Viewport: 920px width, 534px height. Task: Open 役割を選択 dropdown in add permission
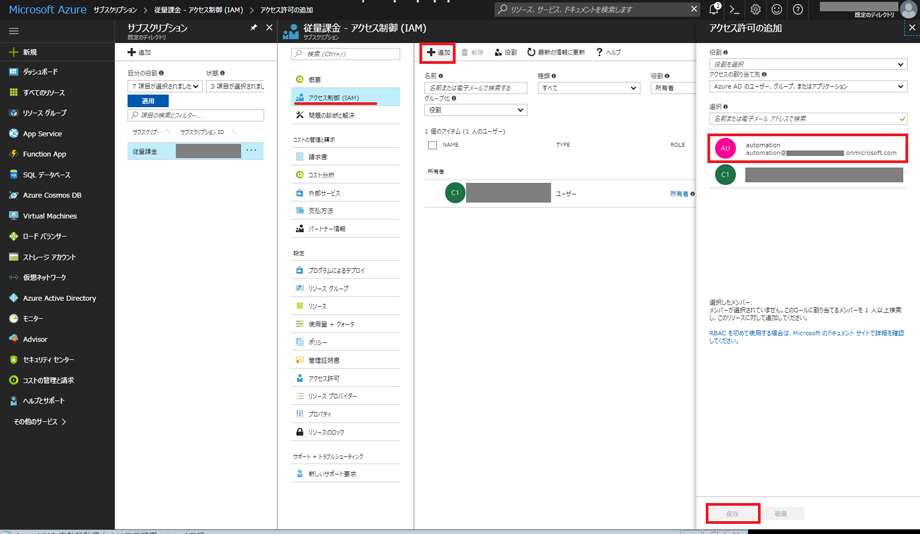pyautogui.click(x=808, y=64)
